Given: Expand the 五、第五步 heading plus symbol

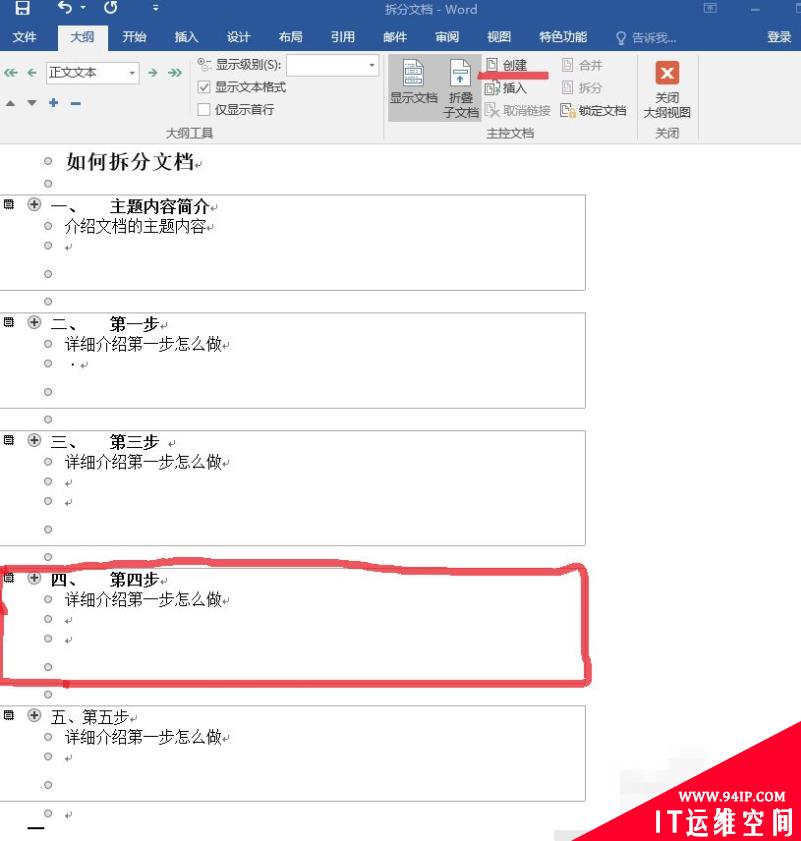Looking at the screenshot, I should (x=34, y=715).
